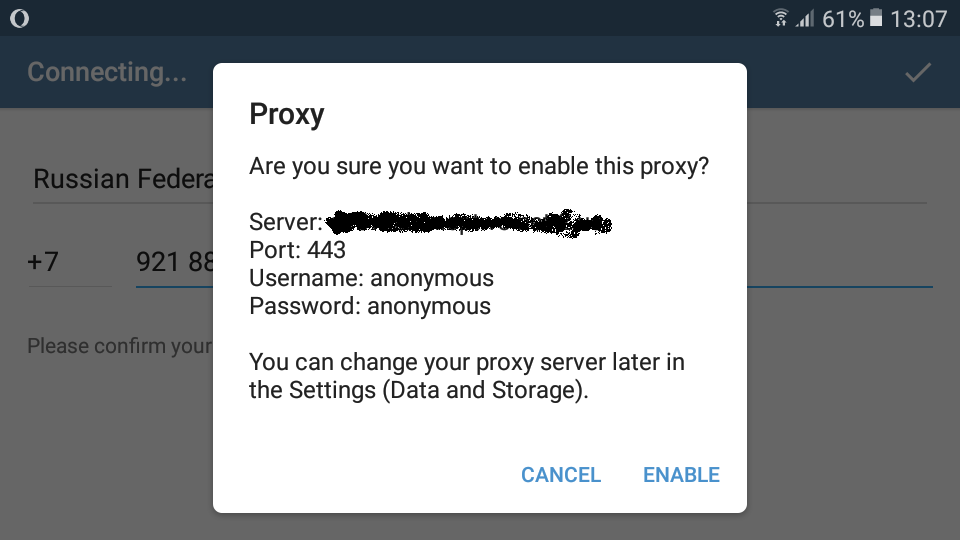Tap the 'Please confirm your' text behind the dialog
Image resolution: width=960 pixels, height=540 pixels.
(120, 346)
